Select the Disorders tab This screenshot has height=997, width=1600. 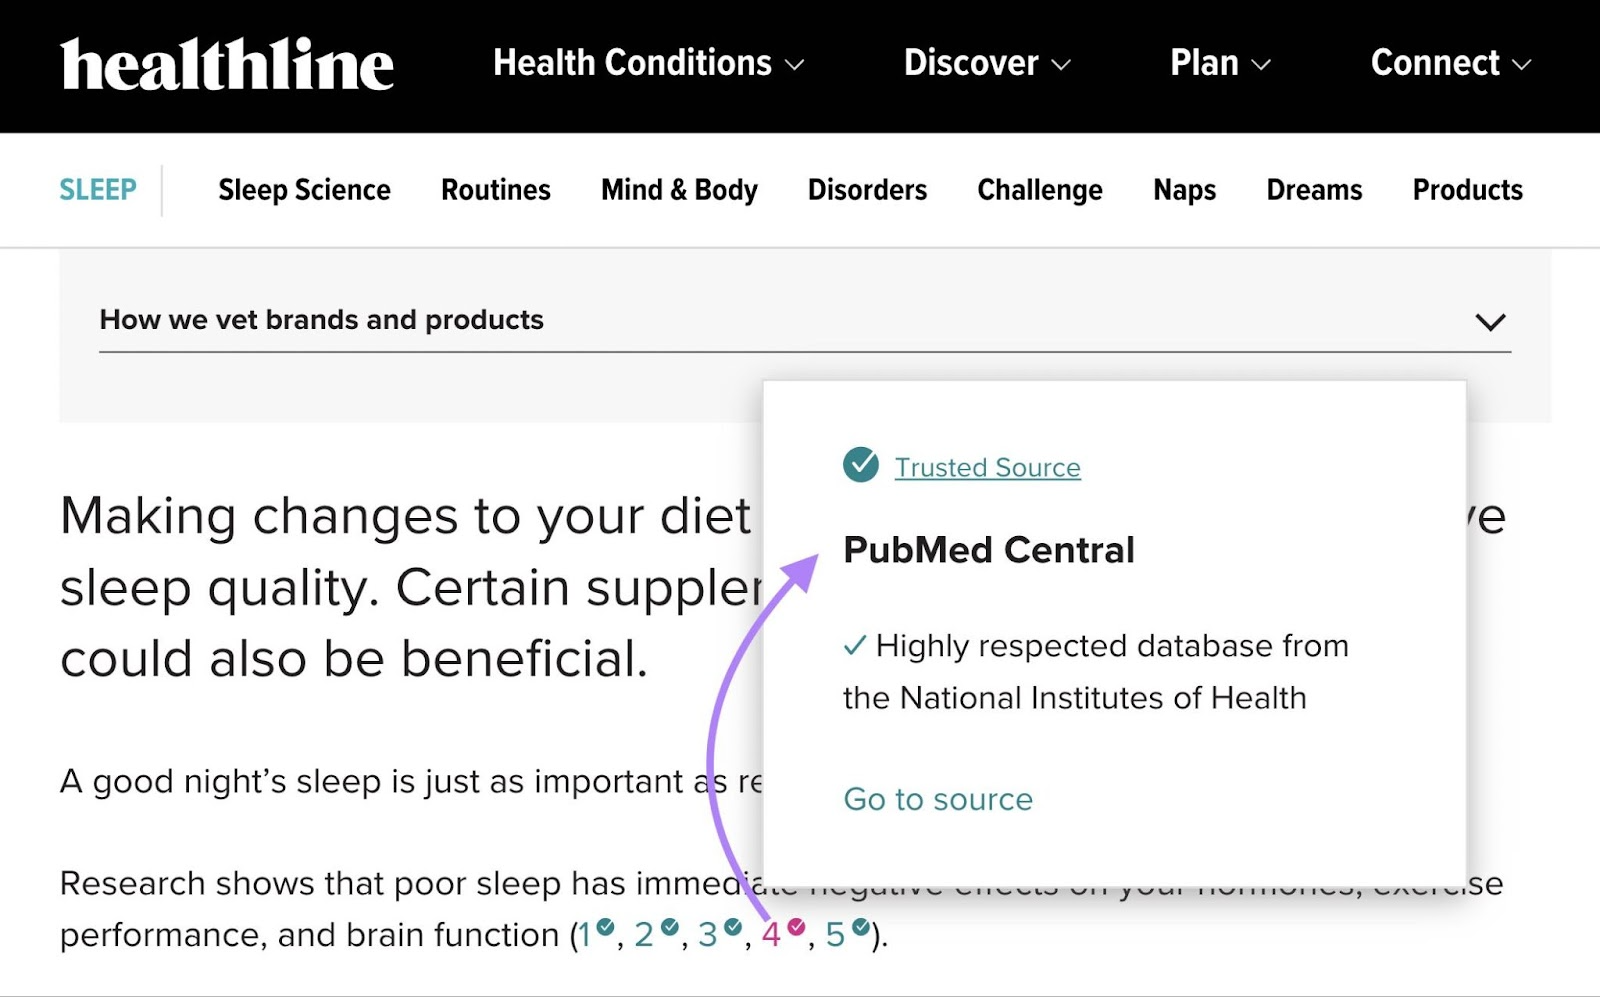[x=866, y=190]
